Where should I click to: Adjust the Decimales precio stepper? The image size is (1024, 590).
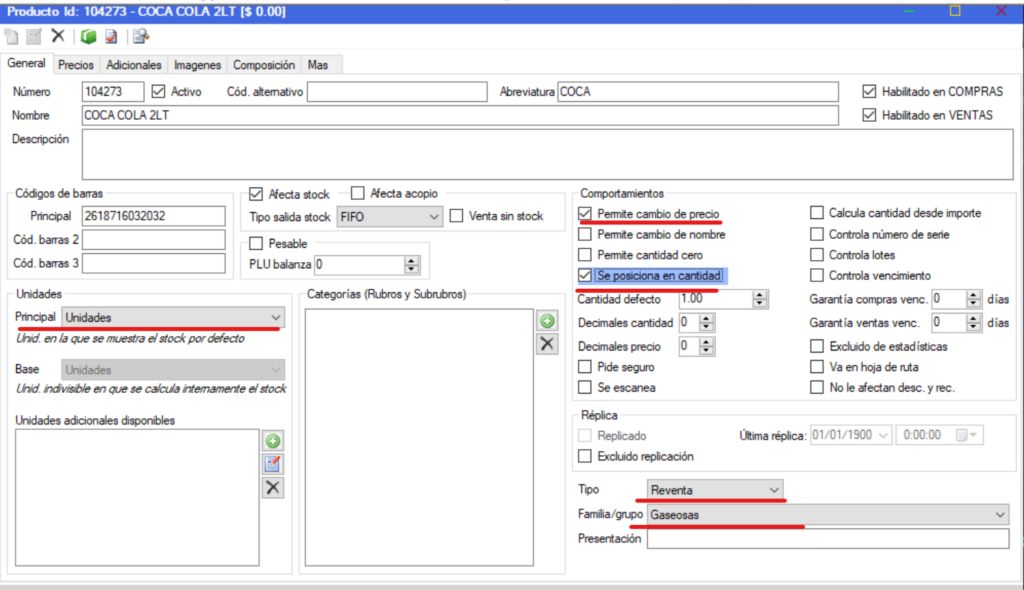(x=706, y=346)
